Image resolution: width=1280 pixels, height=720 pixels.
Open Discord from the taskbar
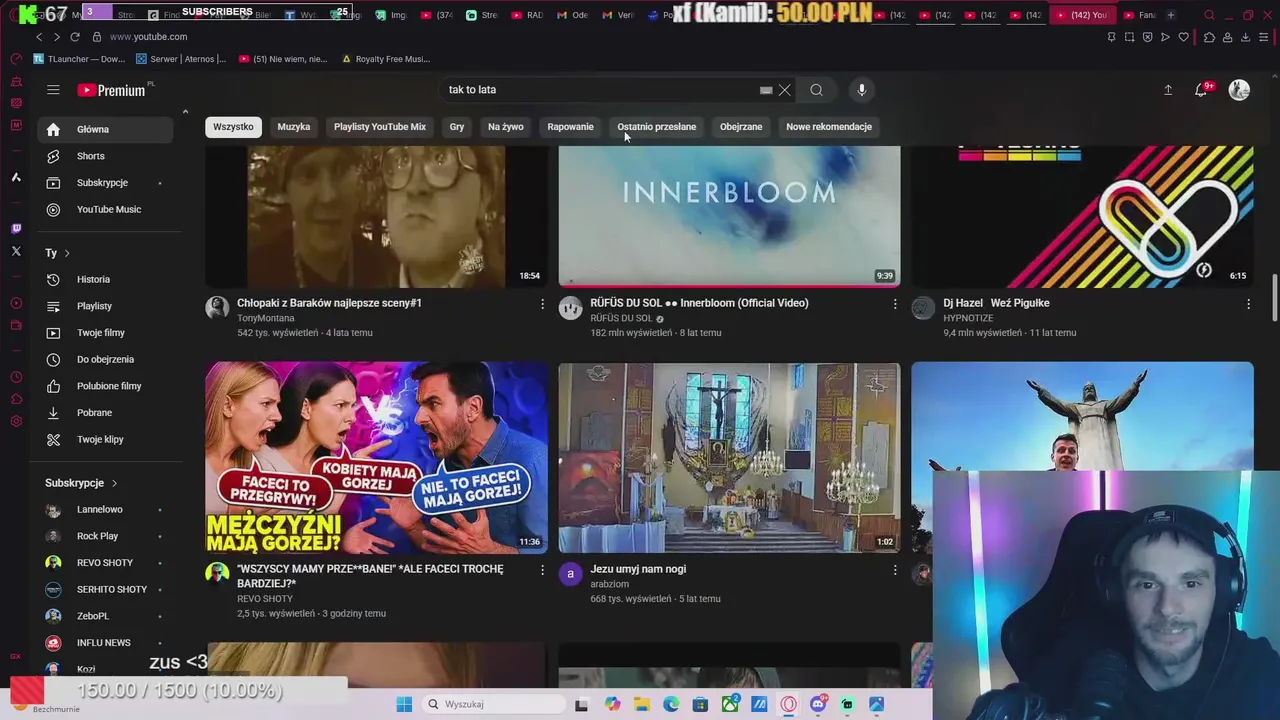pos(818,704)
